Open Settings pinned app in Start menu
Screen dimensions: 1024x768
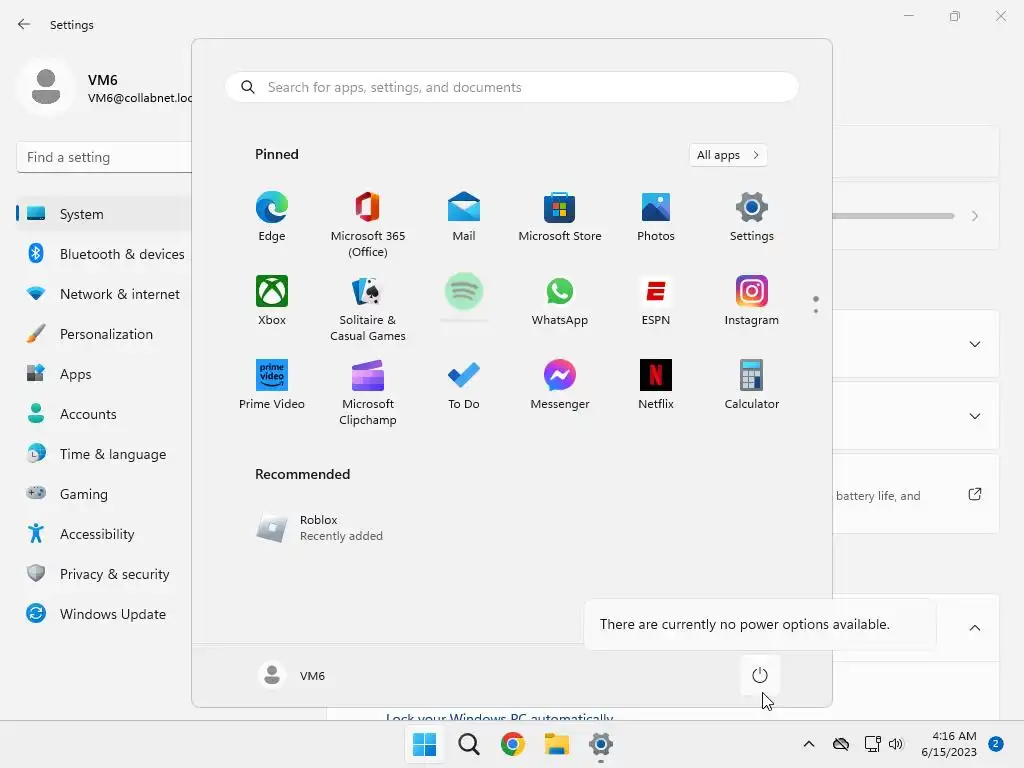point(752,217)
